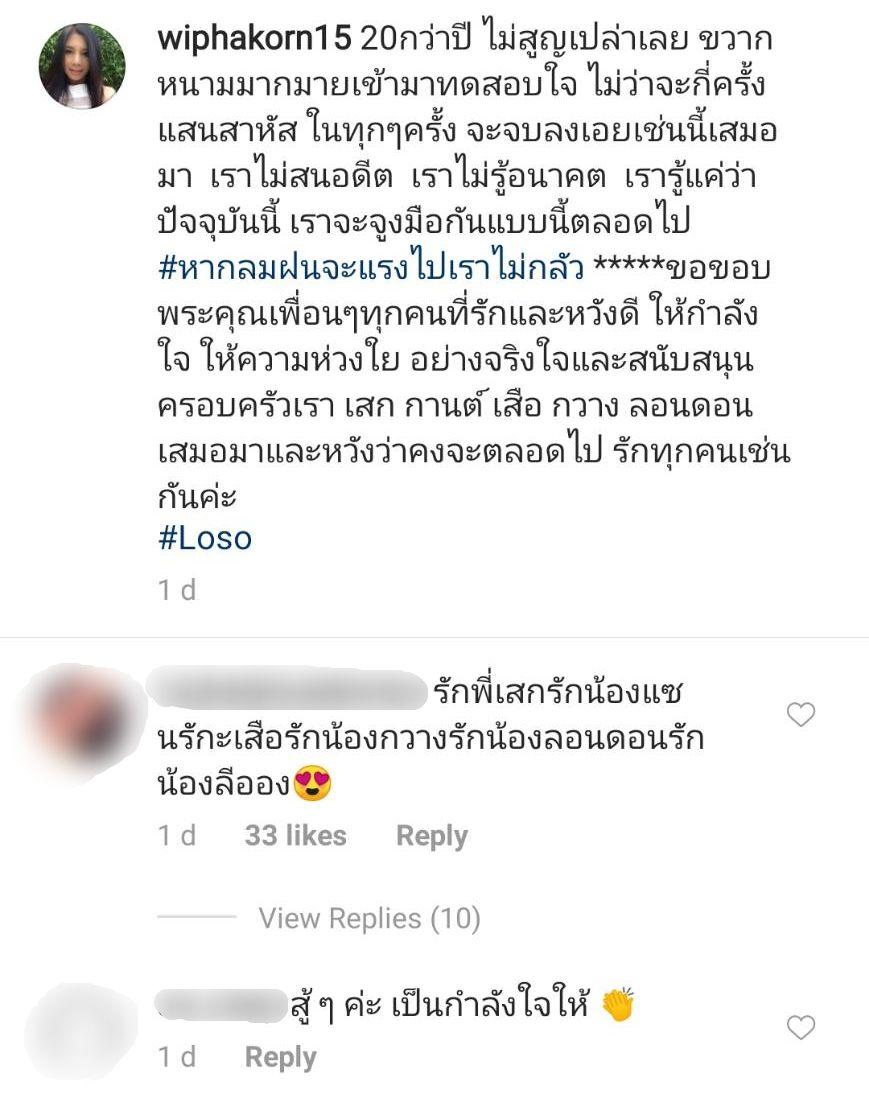The width and height of the screenshot is (869, 1098).
Task: View the 33 likes list
Action: [x=296, y=835]
